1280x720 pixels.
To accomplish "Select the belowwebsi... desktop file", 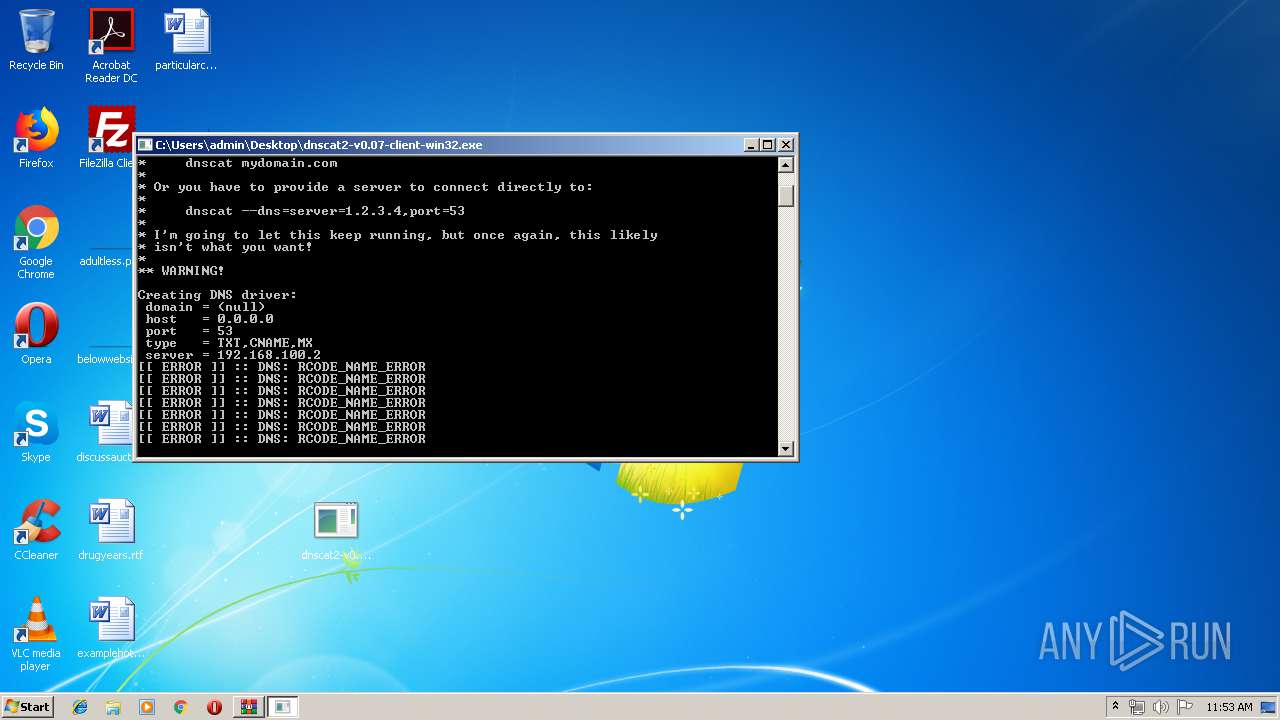I will pyautogui.click(x=106, y=359).
